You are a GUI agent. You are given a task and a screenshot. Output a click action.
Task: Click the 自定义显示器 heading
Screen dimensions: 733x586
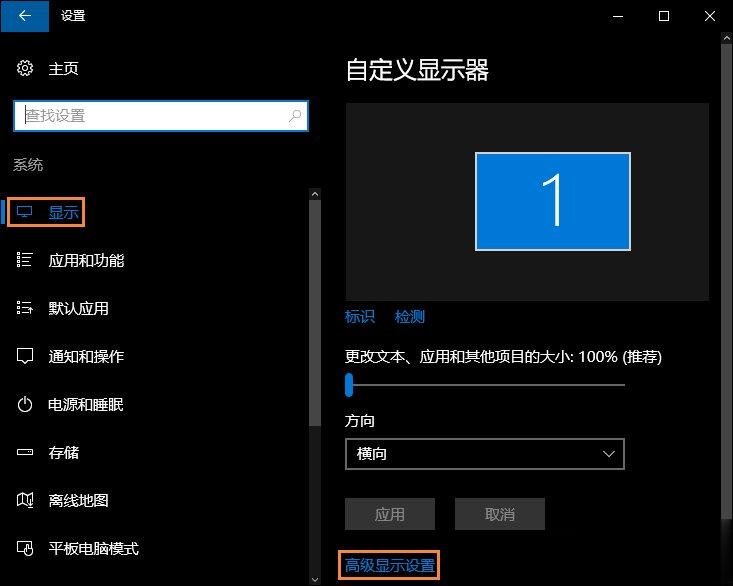click(417, 70)
